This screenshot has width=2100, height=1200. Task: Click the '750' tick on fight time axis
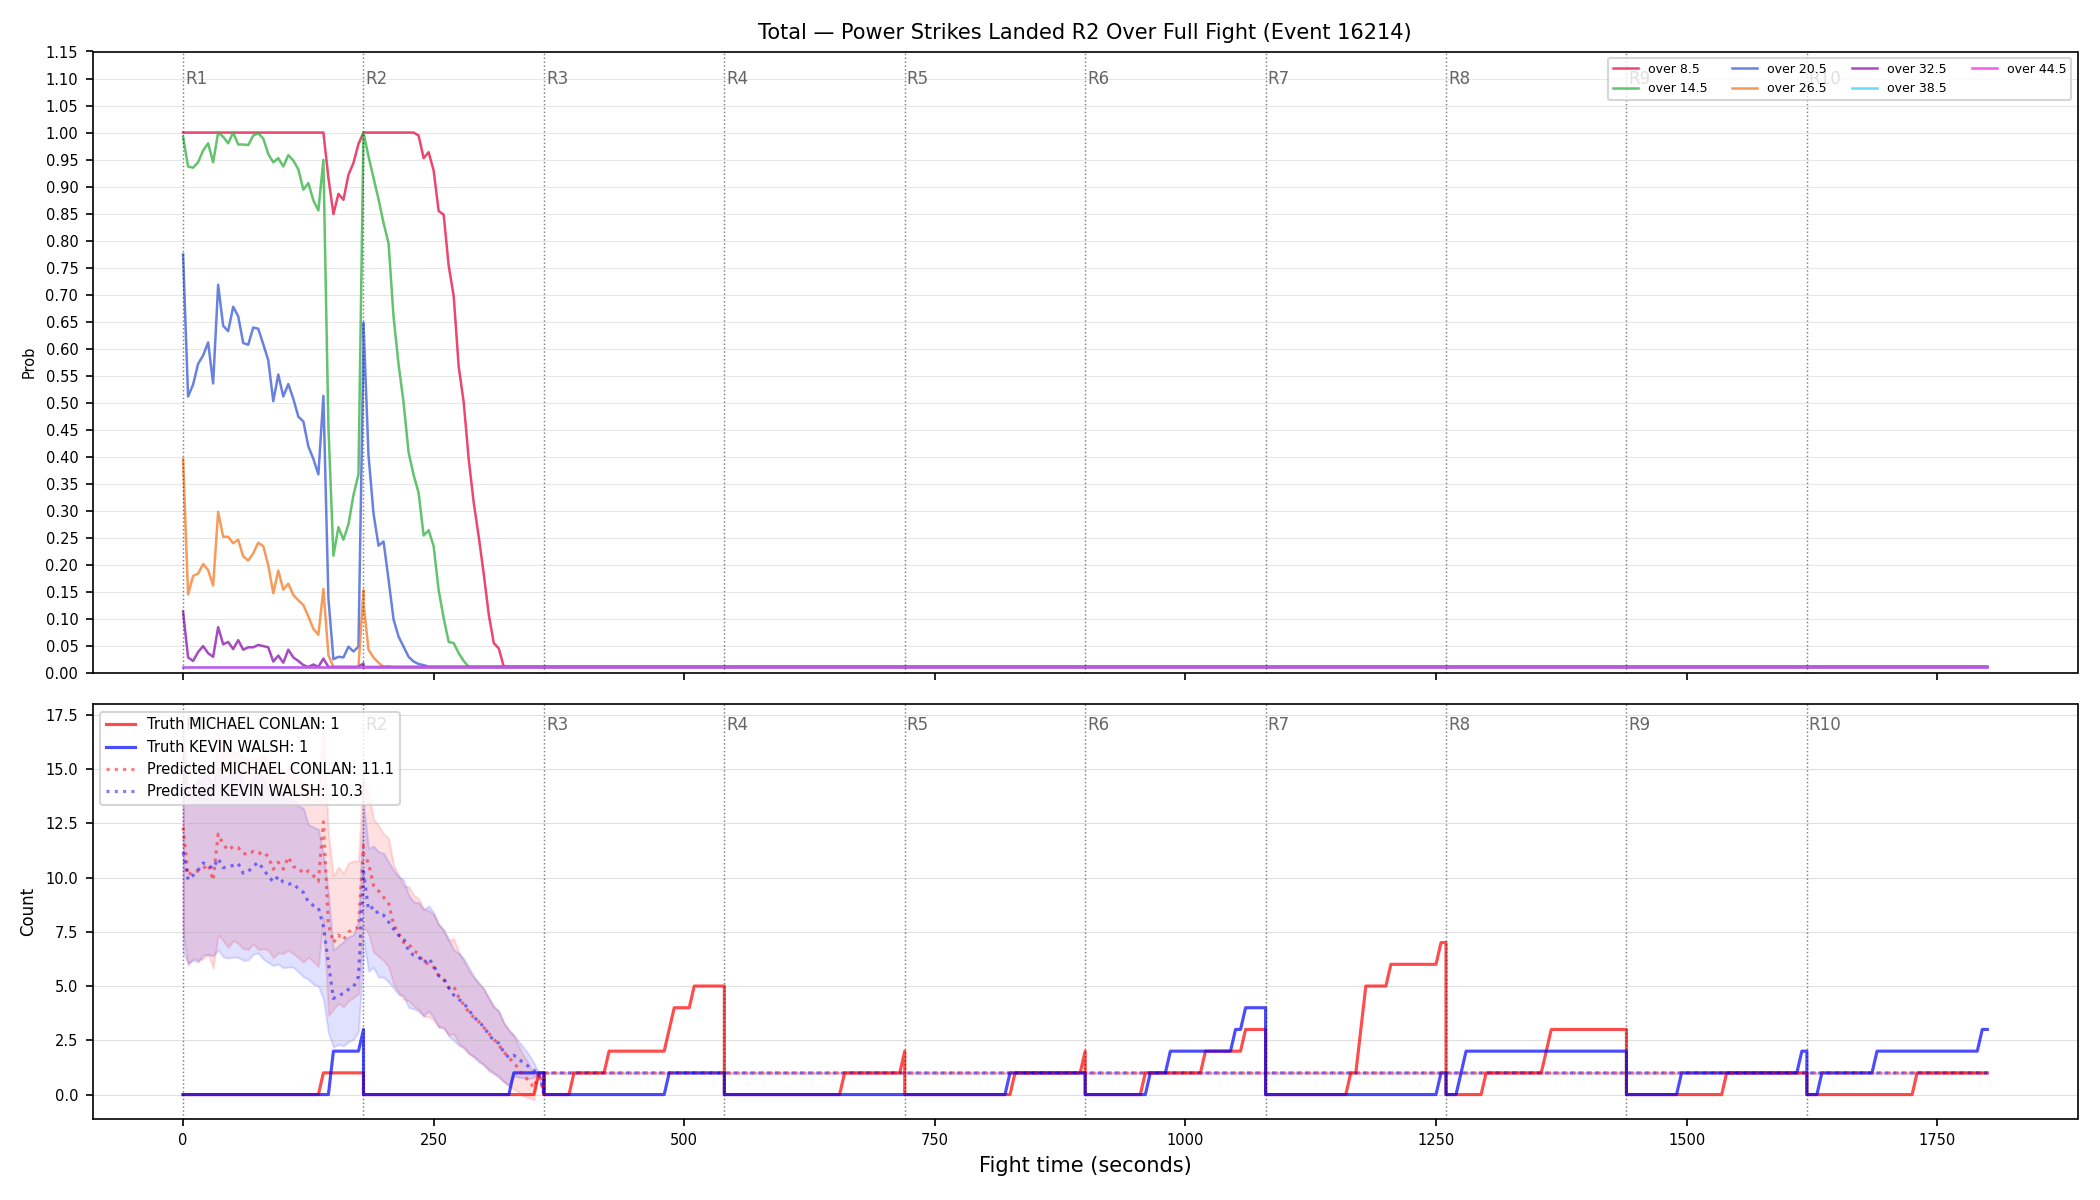[x=935, y=1139]
